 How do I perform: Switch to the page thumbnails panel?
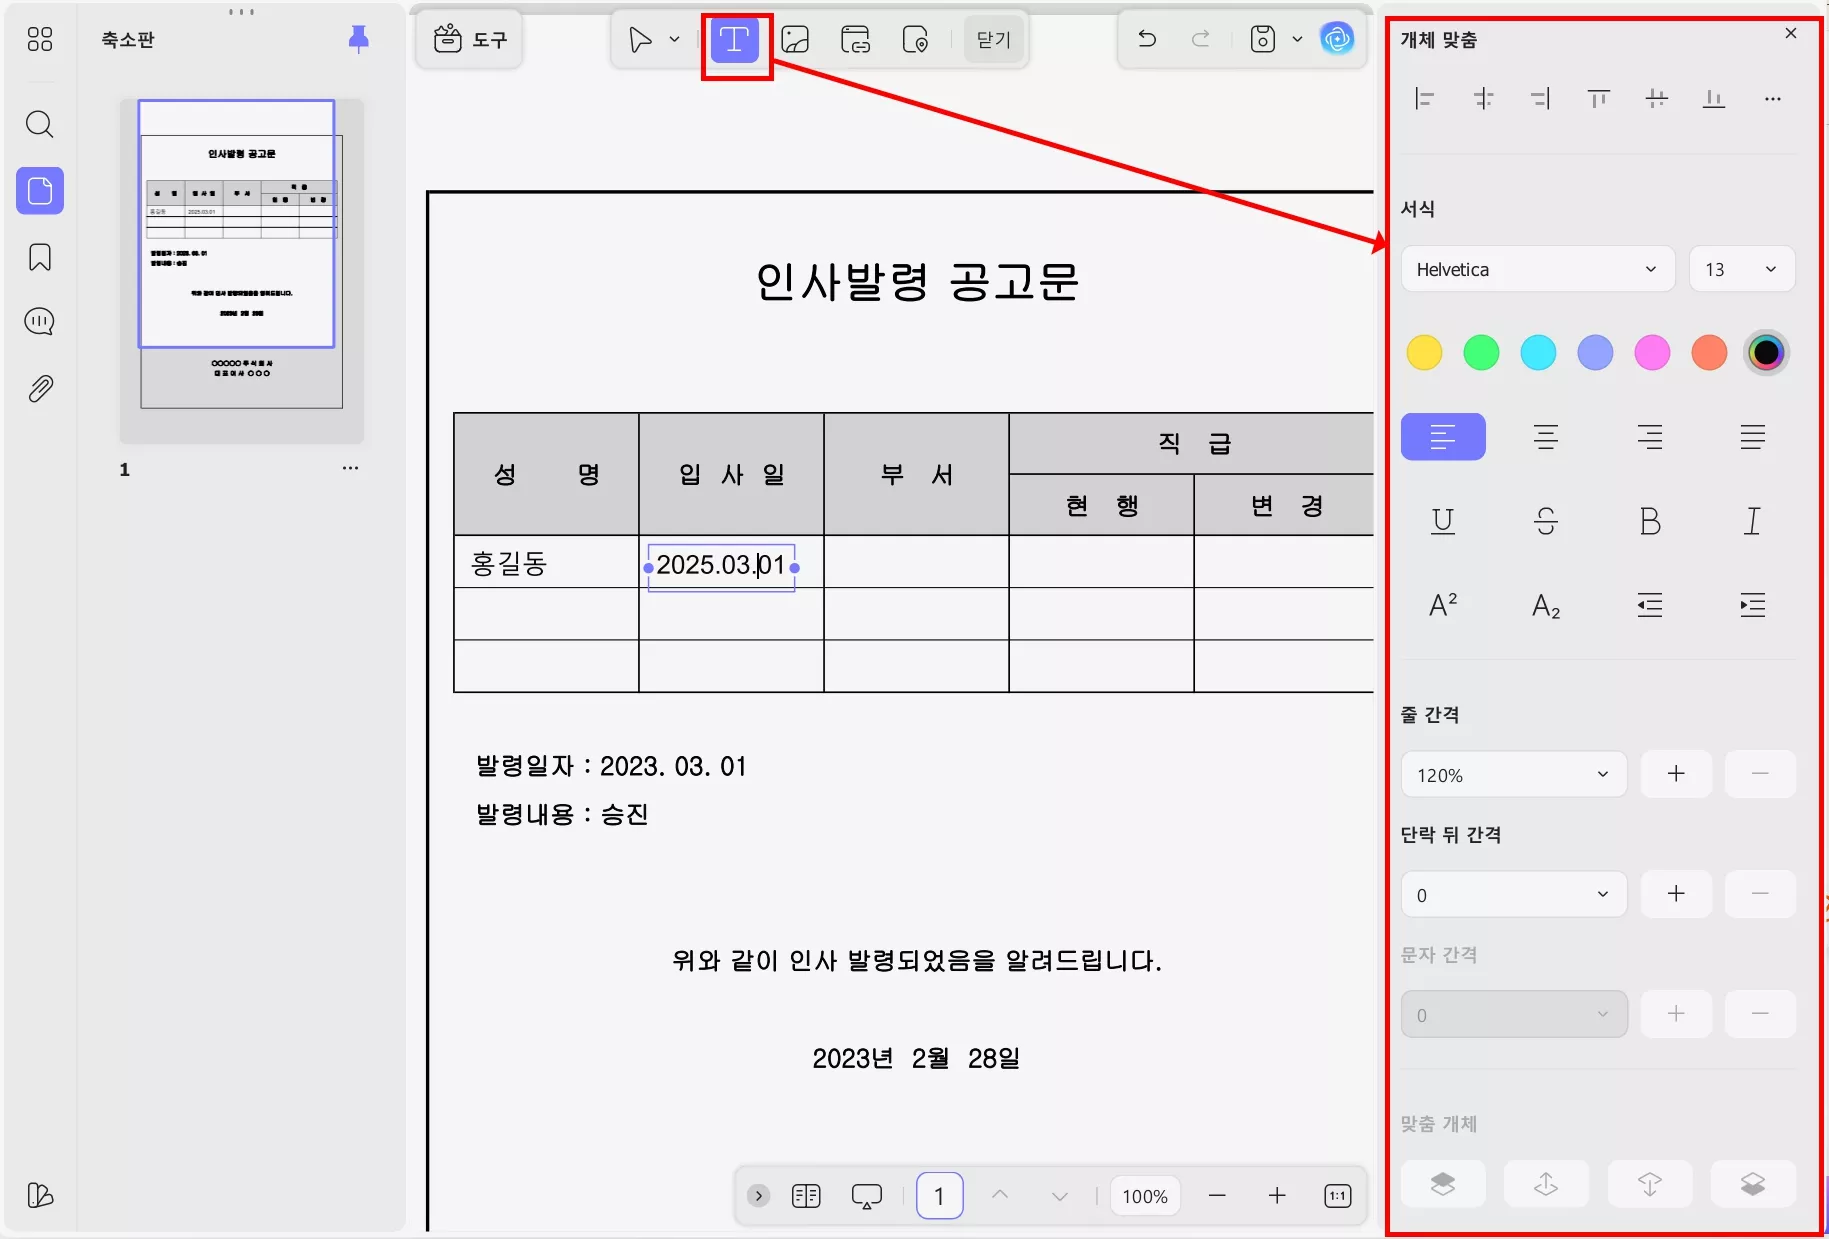pyautogui.click(x=40, y=191)
